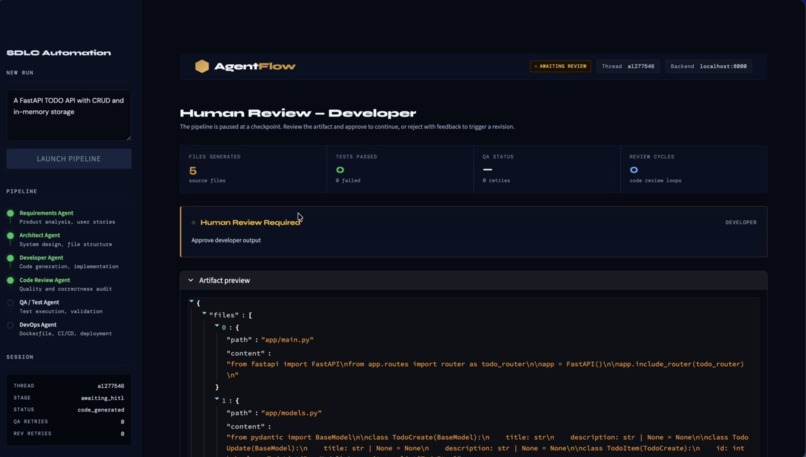Click the Thread a1277546 header chip
The width and height of the screenshot is (806, 457).
point(628,66)
